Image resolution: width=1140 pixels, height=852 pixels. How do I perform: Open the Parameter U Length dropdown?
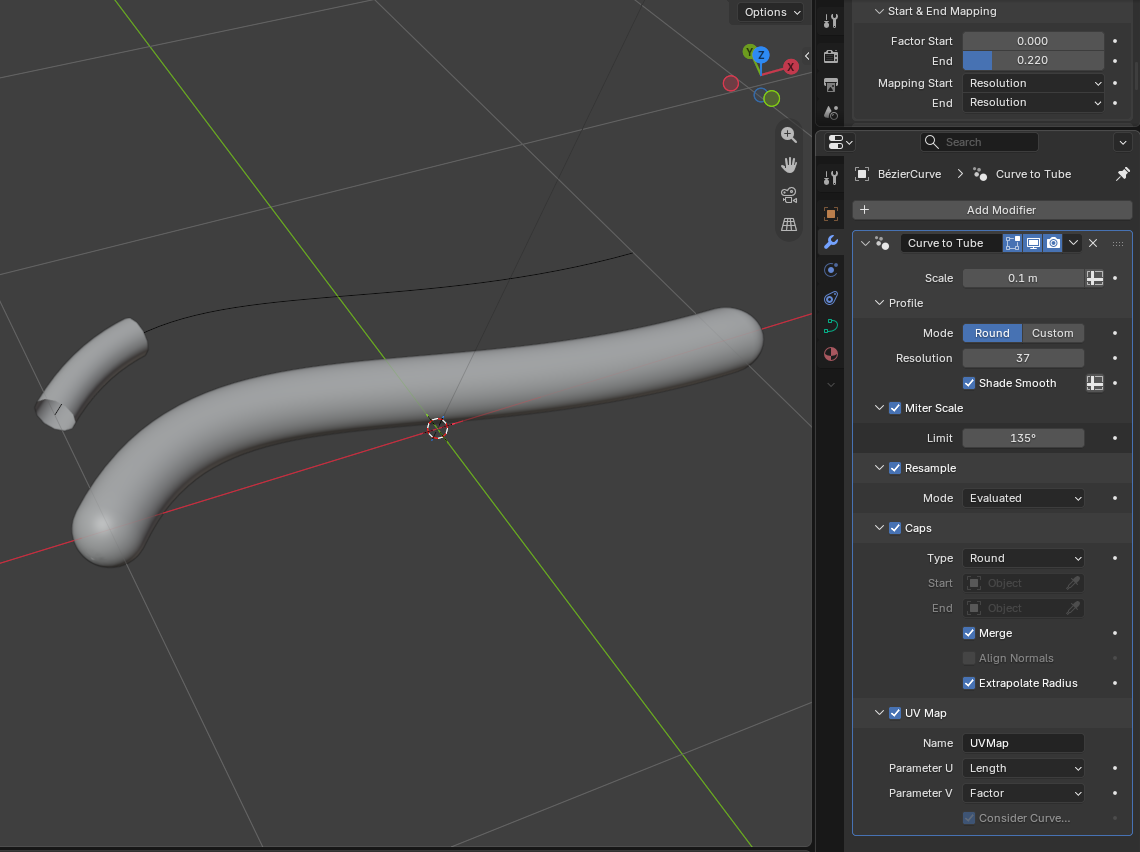pyautogui.click(x=1023, y=768)
